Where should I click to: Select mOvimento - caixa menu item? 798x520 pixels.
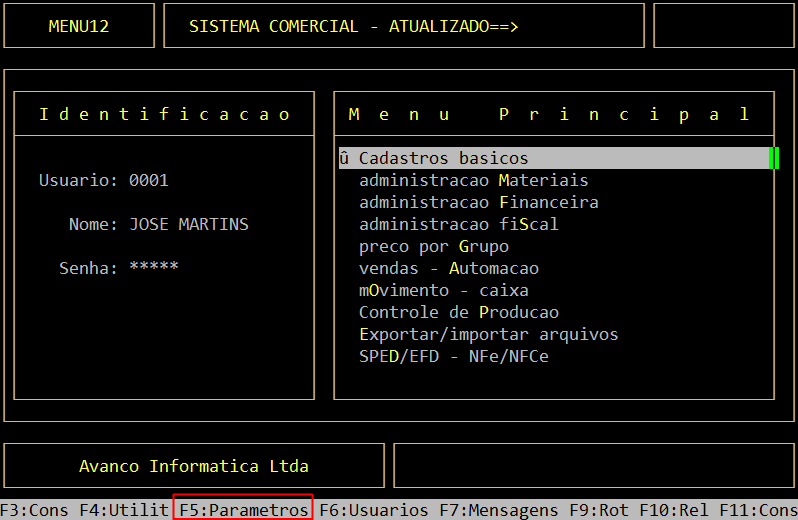[x=443, y=290]
